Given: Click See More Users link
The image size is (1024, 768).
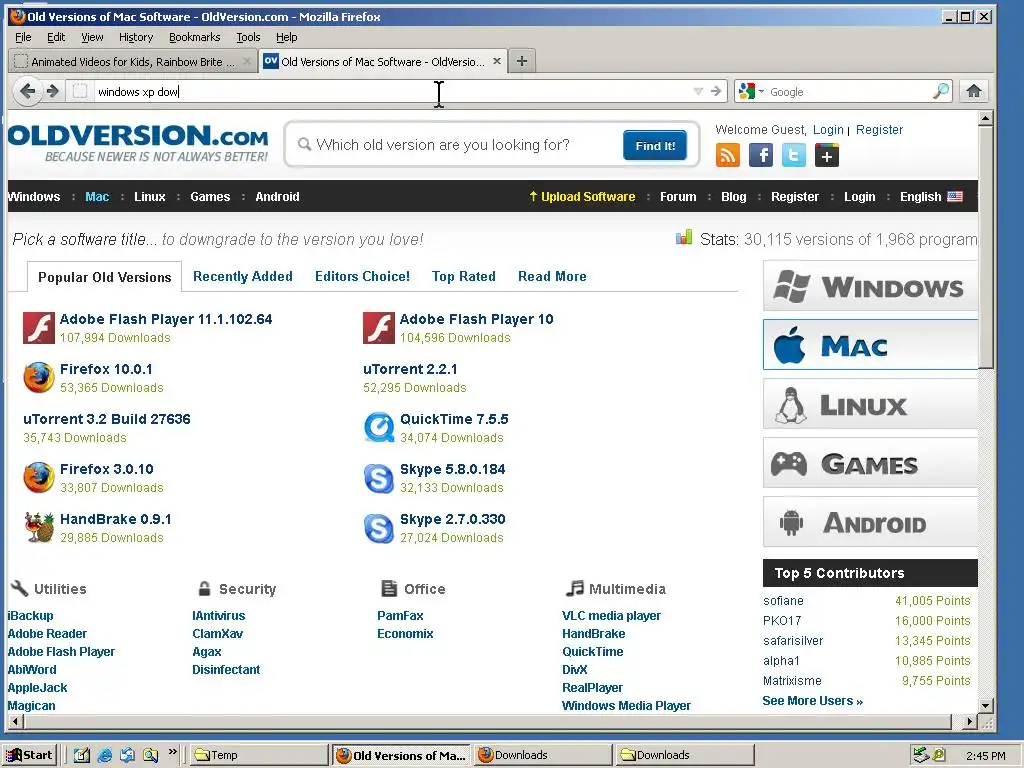Looking at the screenshot, I should 812,701.
